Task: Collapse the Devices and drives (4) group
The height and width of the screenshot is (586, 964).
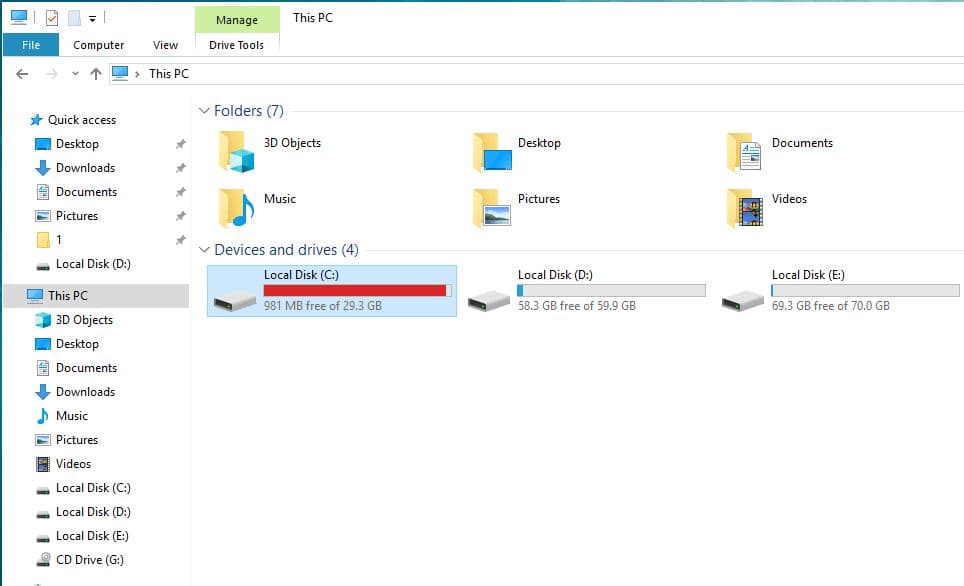Action: point(204,250)
